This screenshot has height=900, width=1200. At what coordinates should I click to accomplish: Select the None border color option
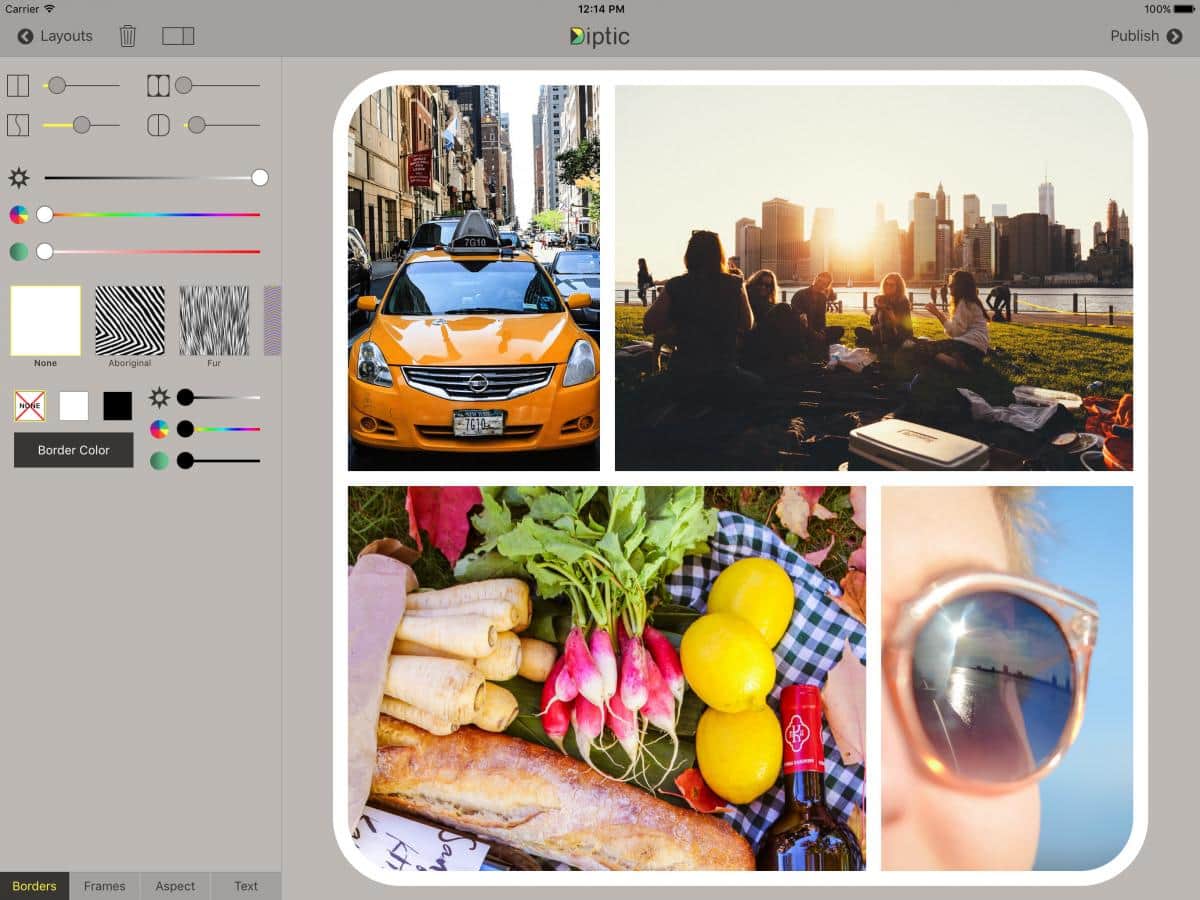[x=30, y=406]
